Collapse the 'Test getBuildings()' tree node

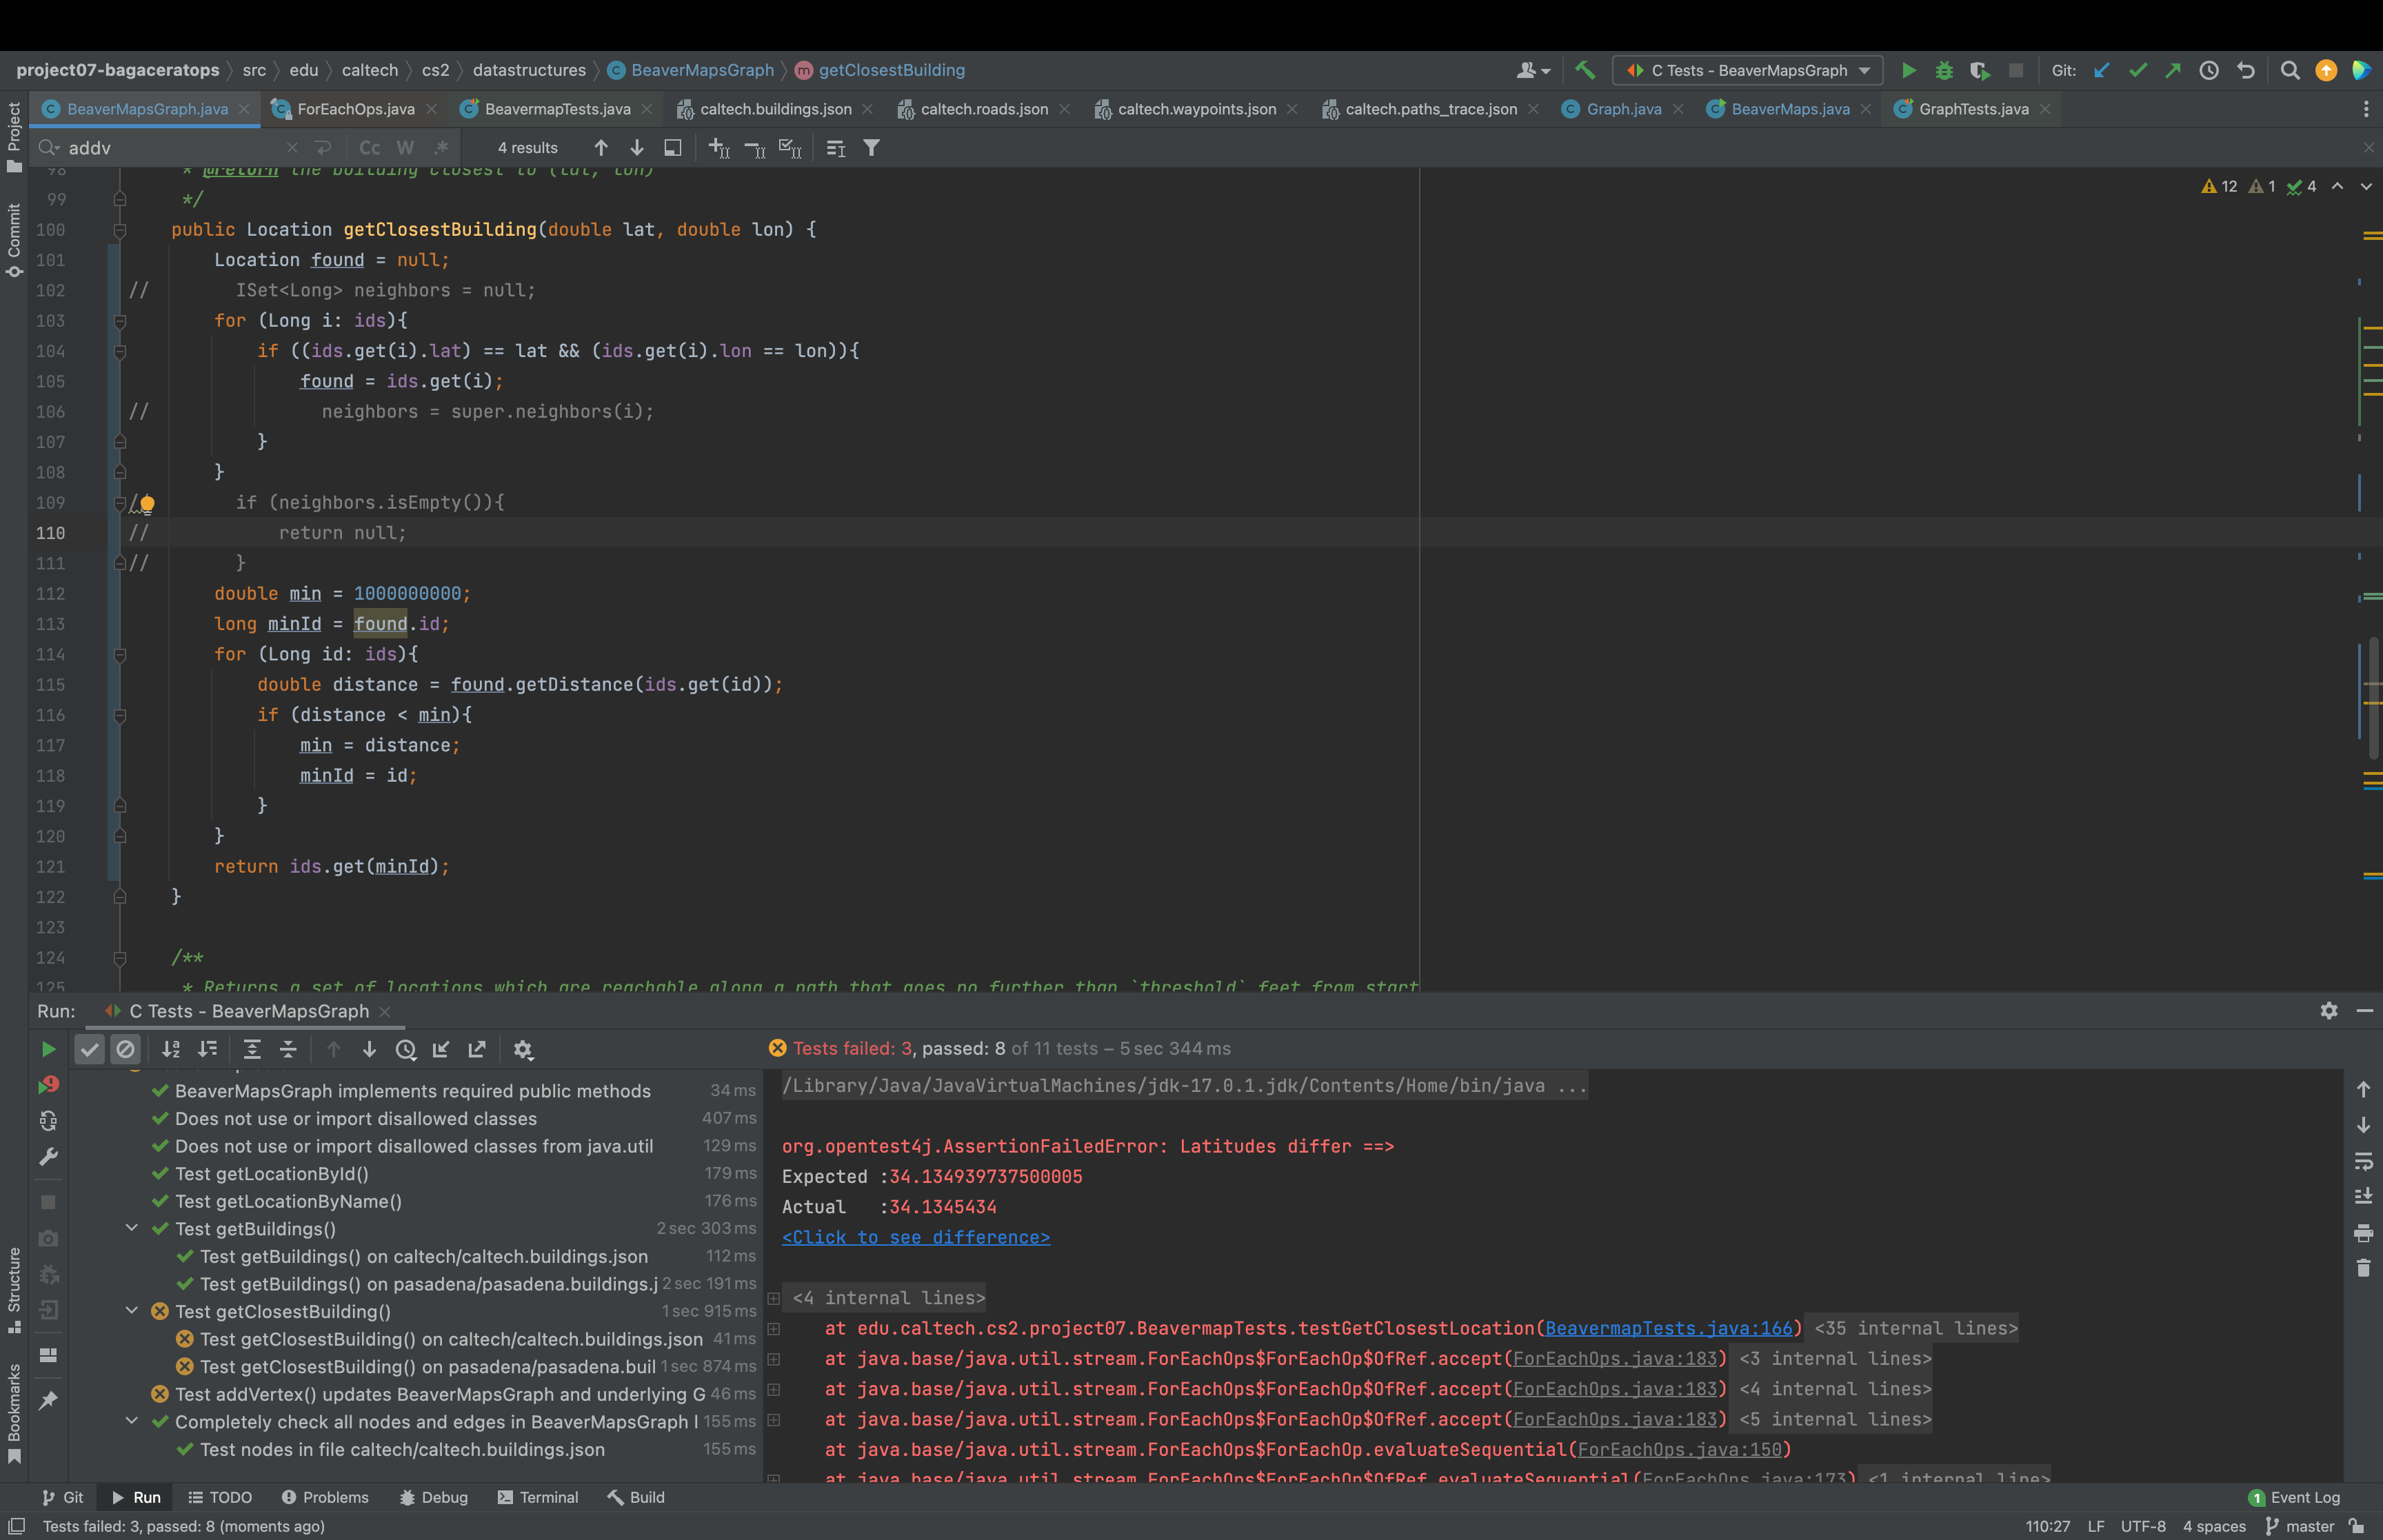(x=131, y=1228)
